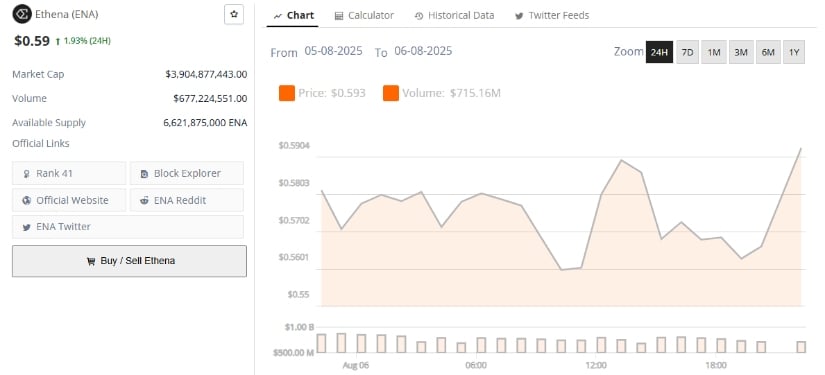The image size is (825, 375).
Task: Click the $0.5803 y-axis label
Action: tap(294, 183)
